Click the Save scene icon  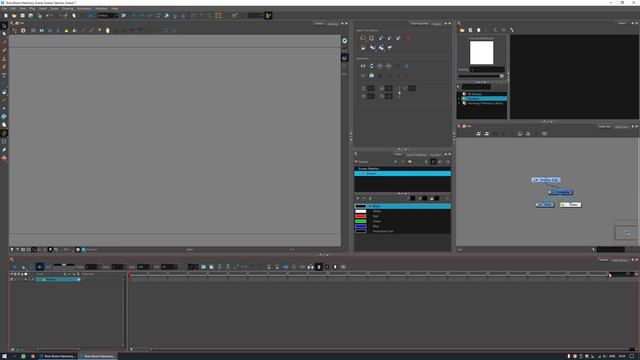click(22, 16)
